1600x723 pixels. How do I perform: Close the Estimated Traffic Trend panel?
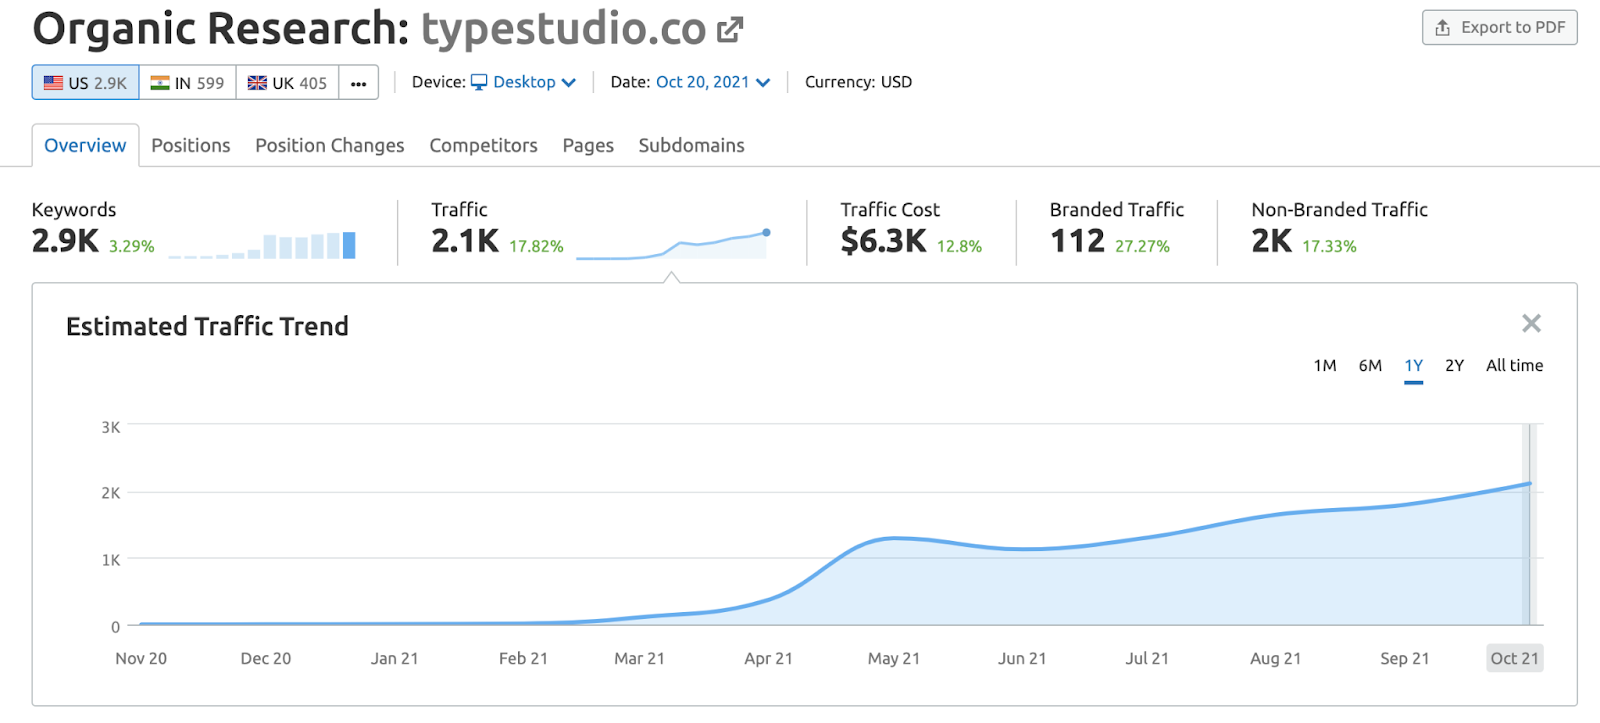point(1531,323)
